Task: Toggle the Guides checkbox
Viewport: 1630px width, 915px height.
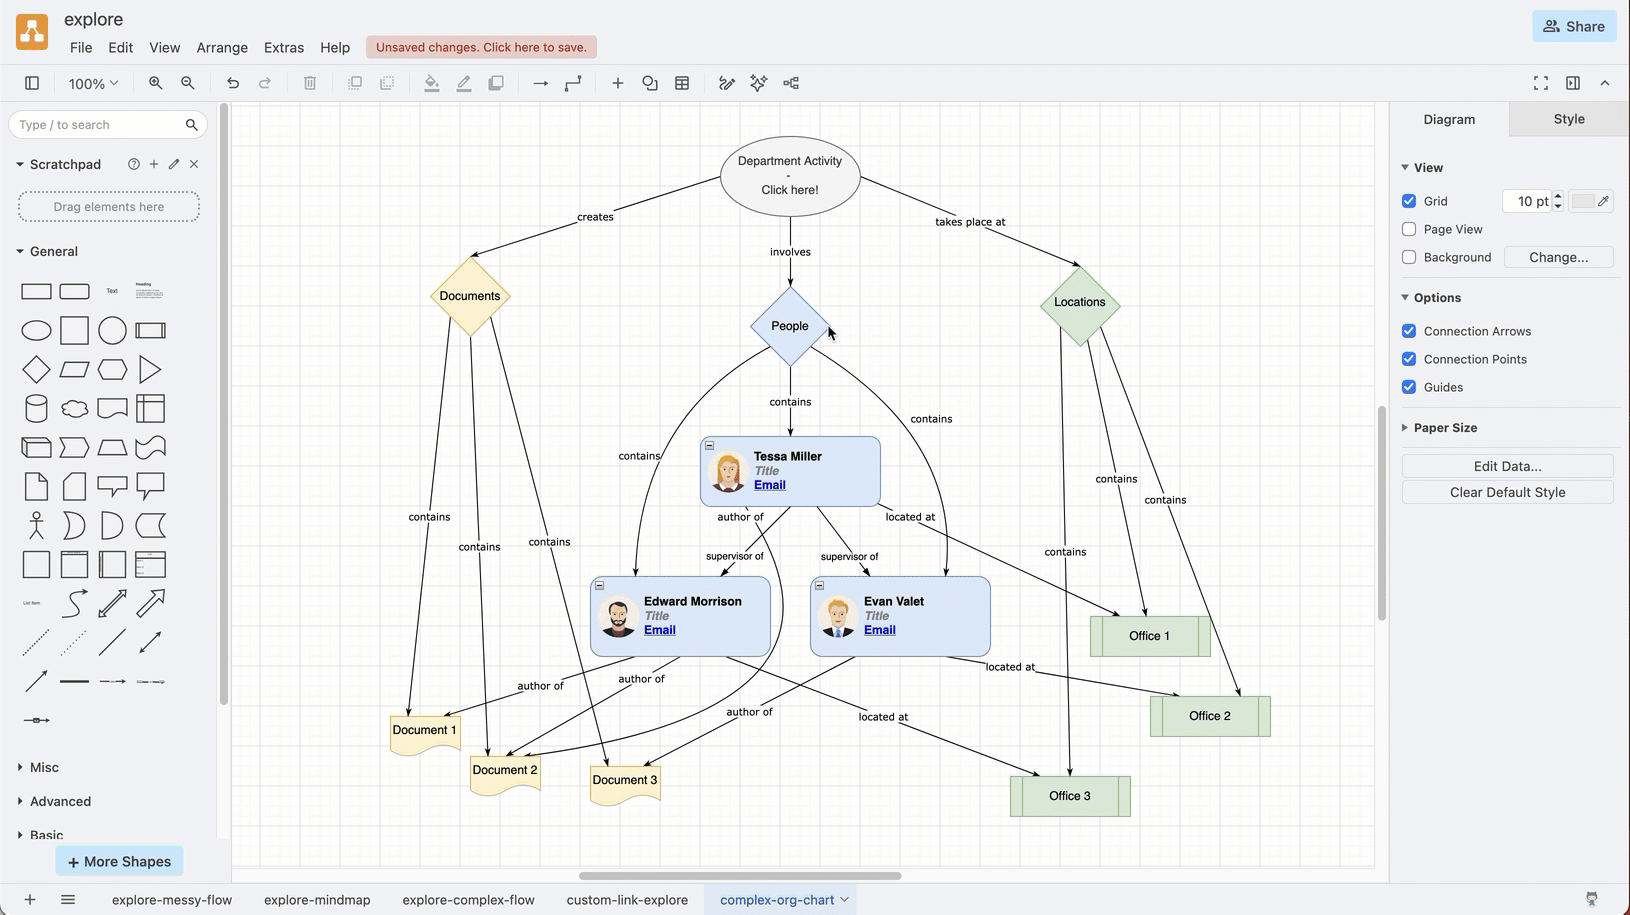Action: [x=1409, y=387]
